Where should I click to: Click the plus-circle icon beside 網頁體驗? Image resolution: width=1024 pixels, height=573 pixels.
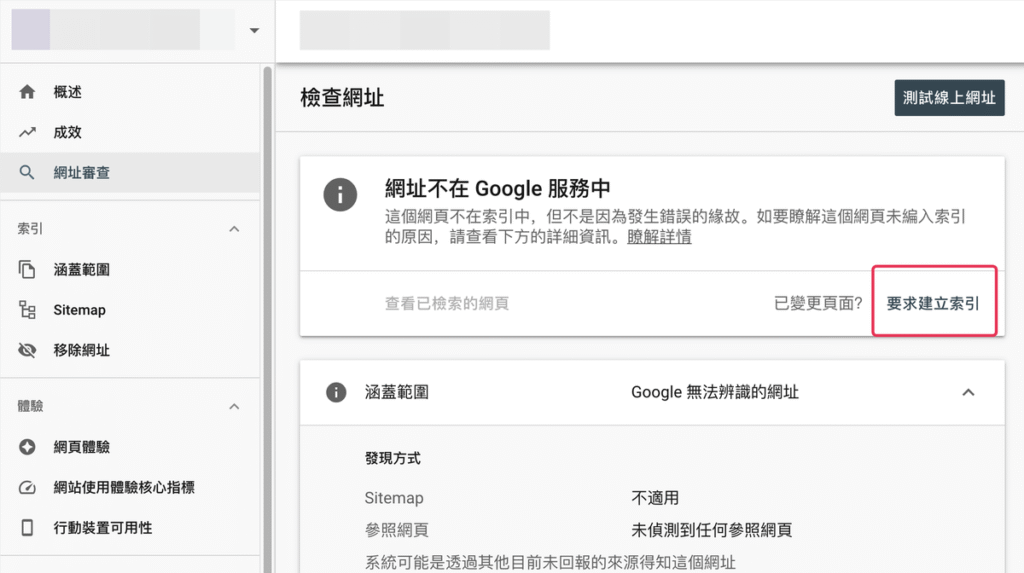(x=27, y=447)
